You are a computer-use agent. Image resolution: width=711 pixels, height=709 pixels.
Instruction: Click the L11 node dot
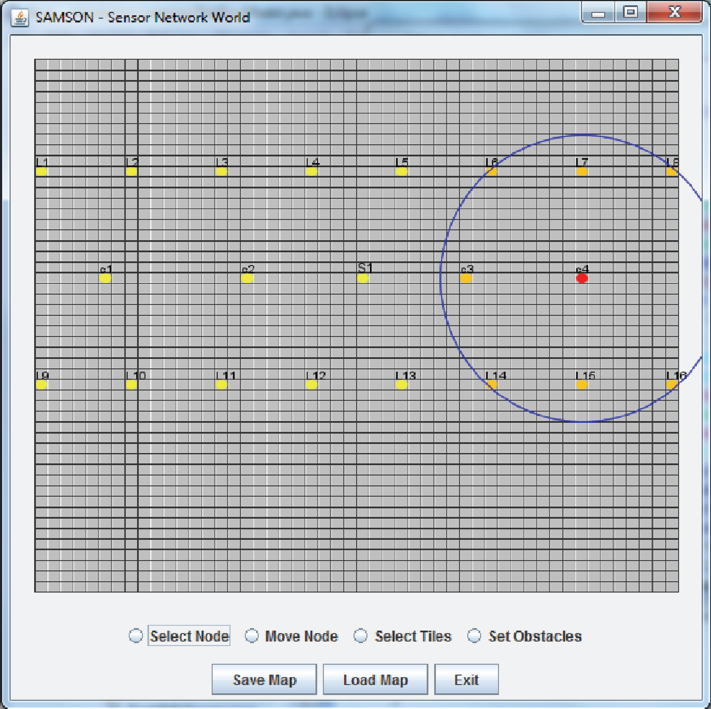pos(221,384)
